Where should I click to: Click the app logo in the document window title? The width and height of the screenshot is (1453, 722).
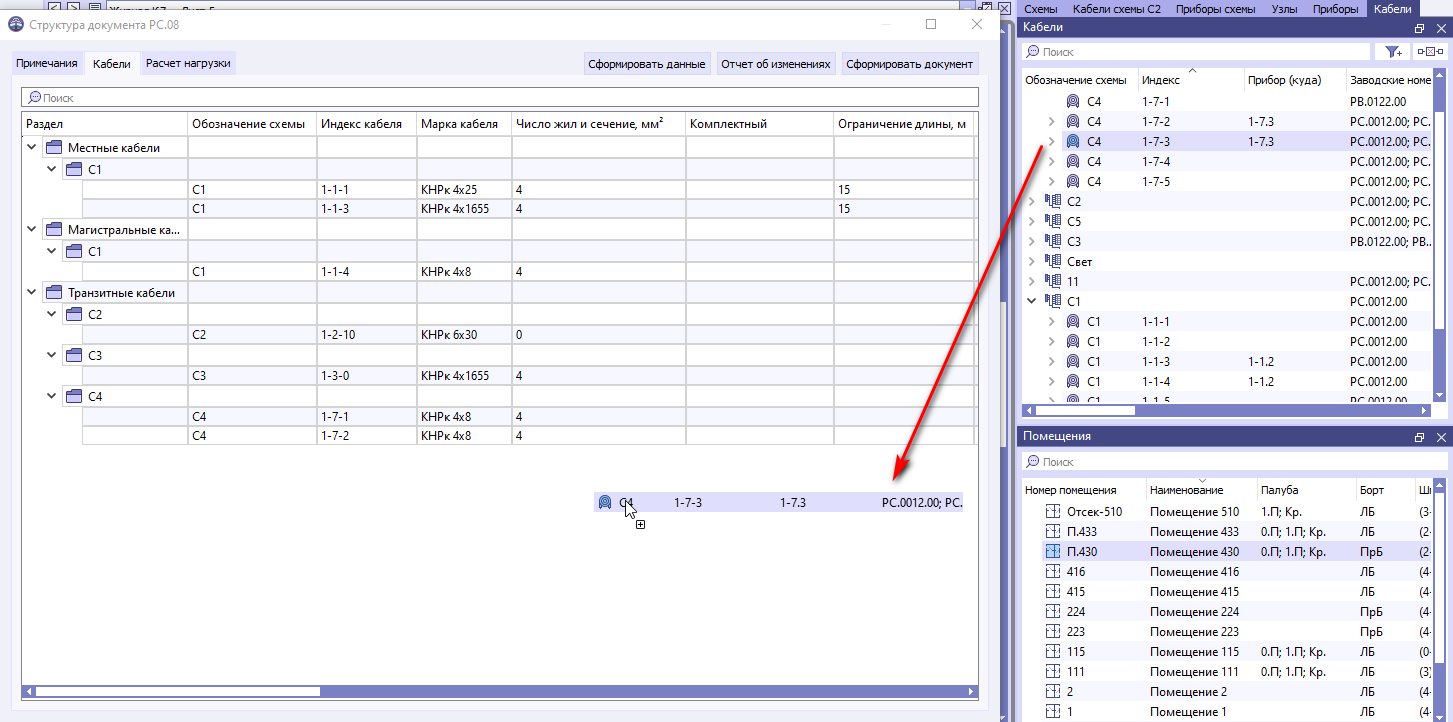pyautogui.click(x=16, y=24)
